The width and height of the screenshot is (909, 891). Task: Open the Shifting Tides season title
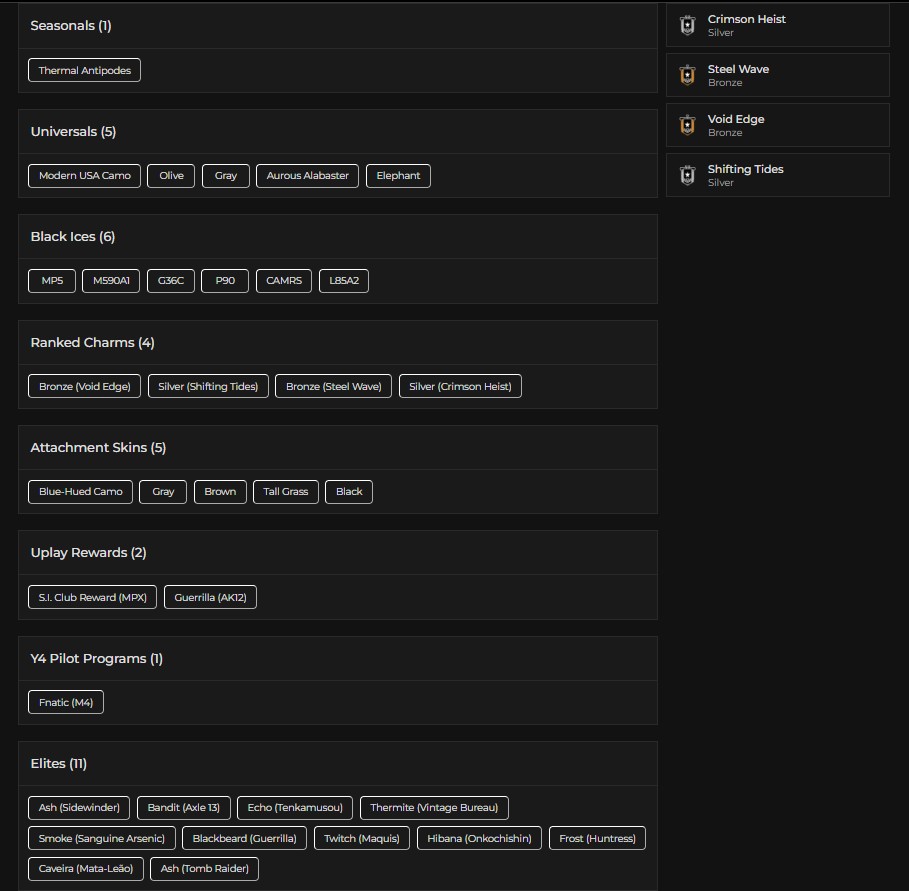pos(745,169)
